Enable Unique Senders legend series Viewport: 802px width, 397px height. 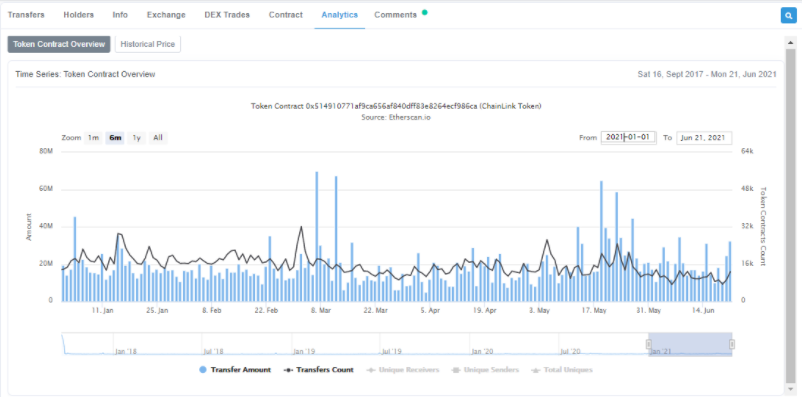(485, 370)
